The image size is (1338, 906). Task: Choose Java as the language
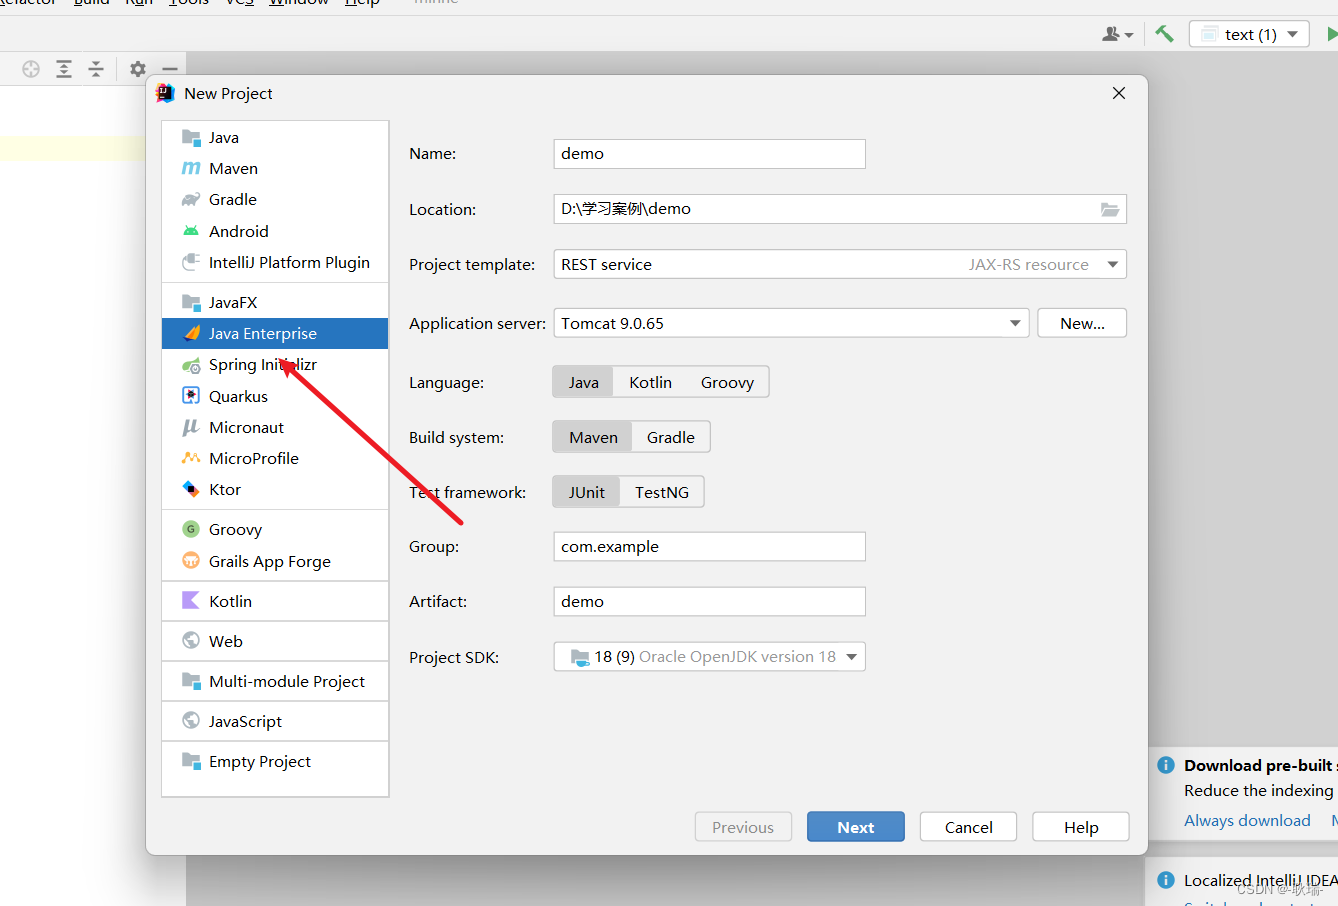point(584,382)
